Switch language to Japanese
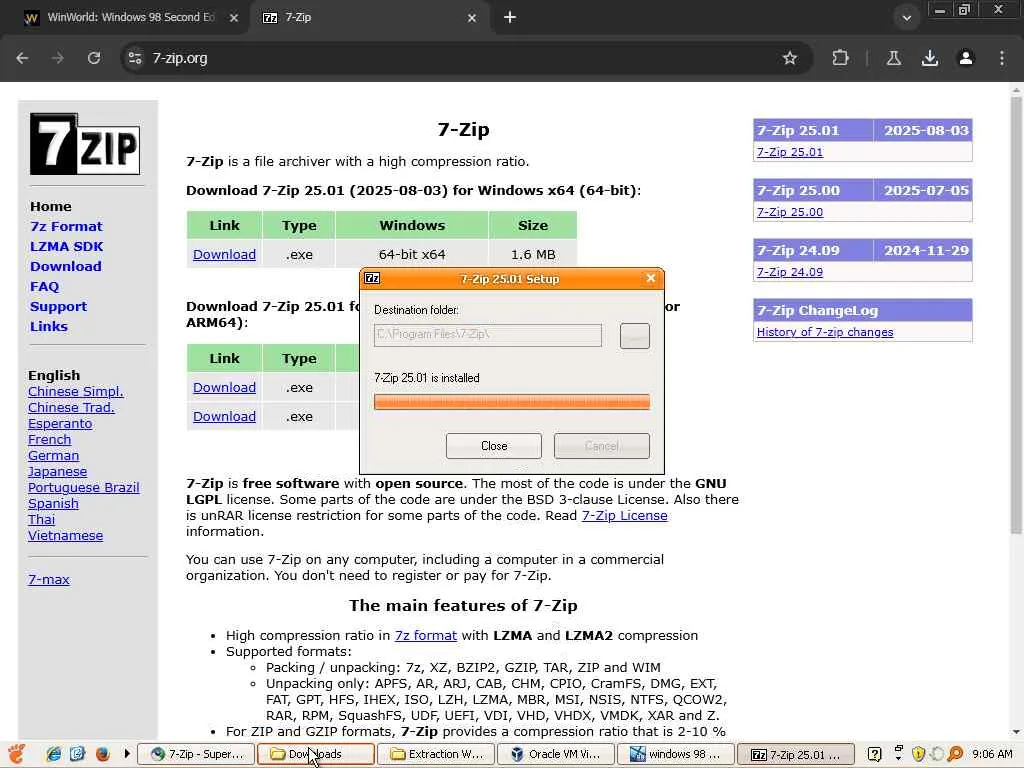 click(x=57, y=472)
